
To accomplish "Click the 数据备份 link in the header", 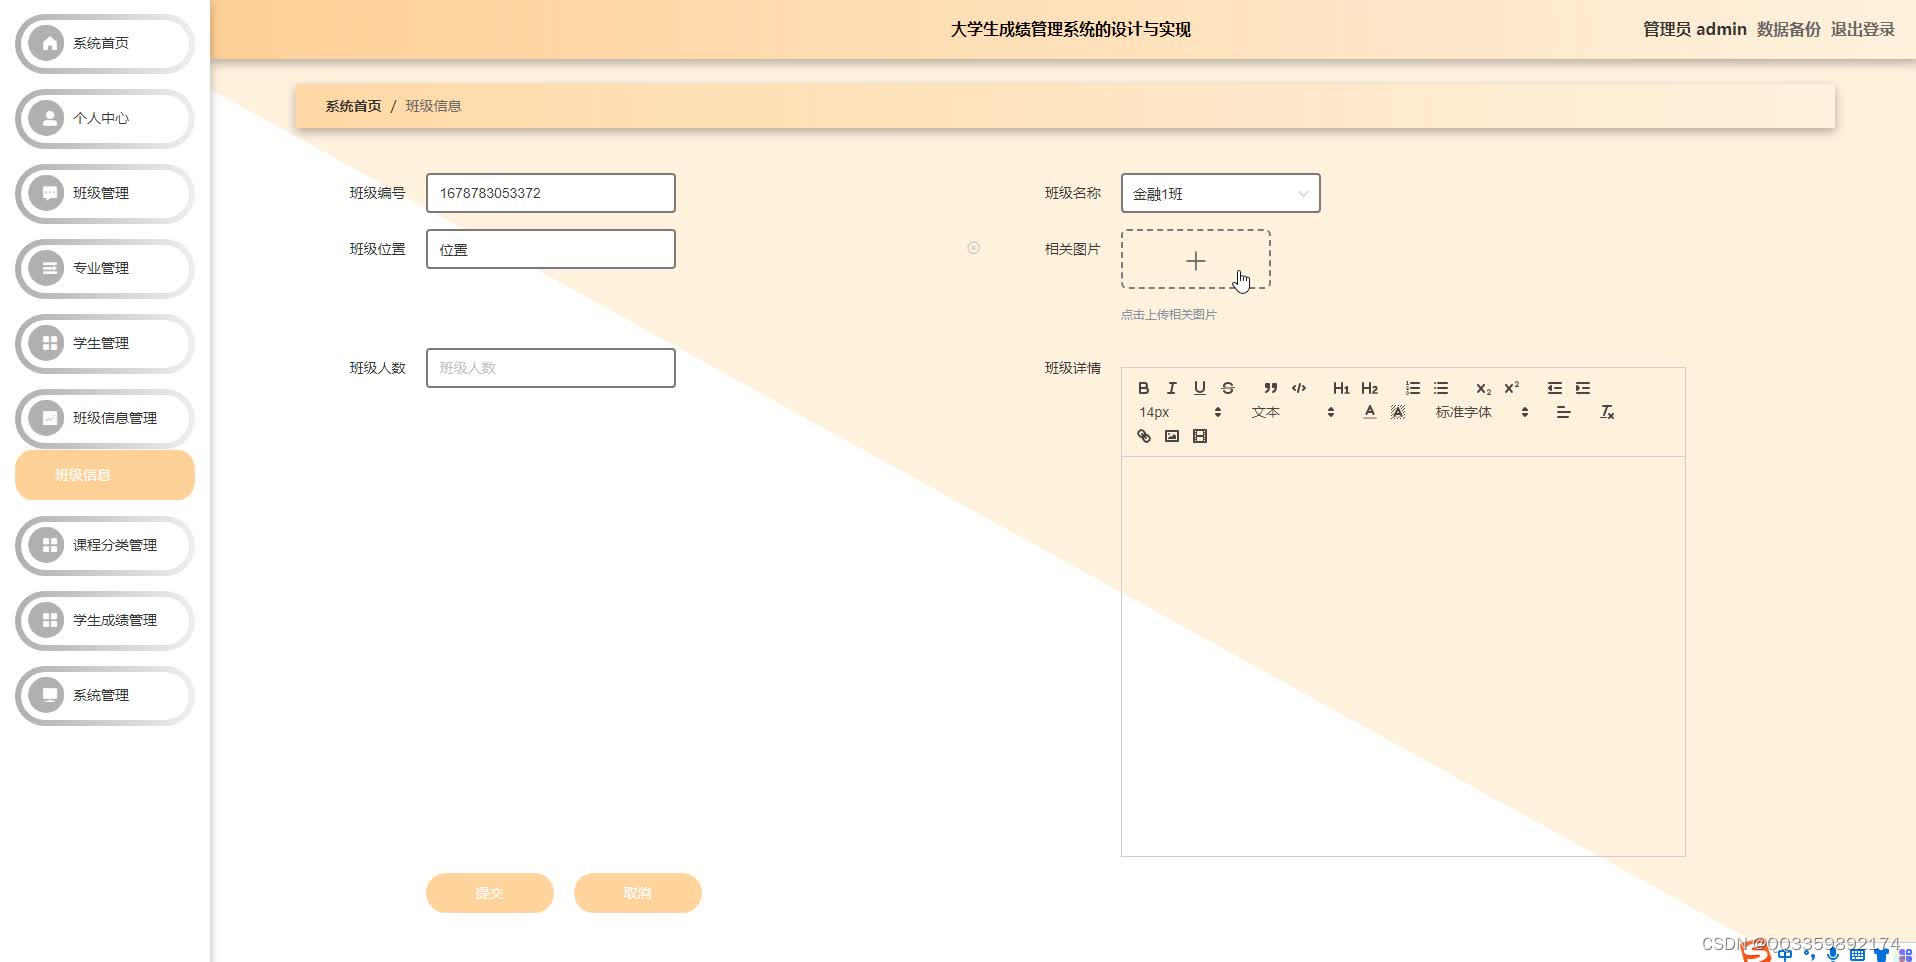I will 1788,29.
